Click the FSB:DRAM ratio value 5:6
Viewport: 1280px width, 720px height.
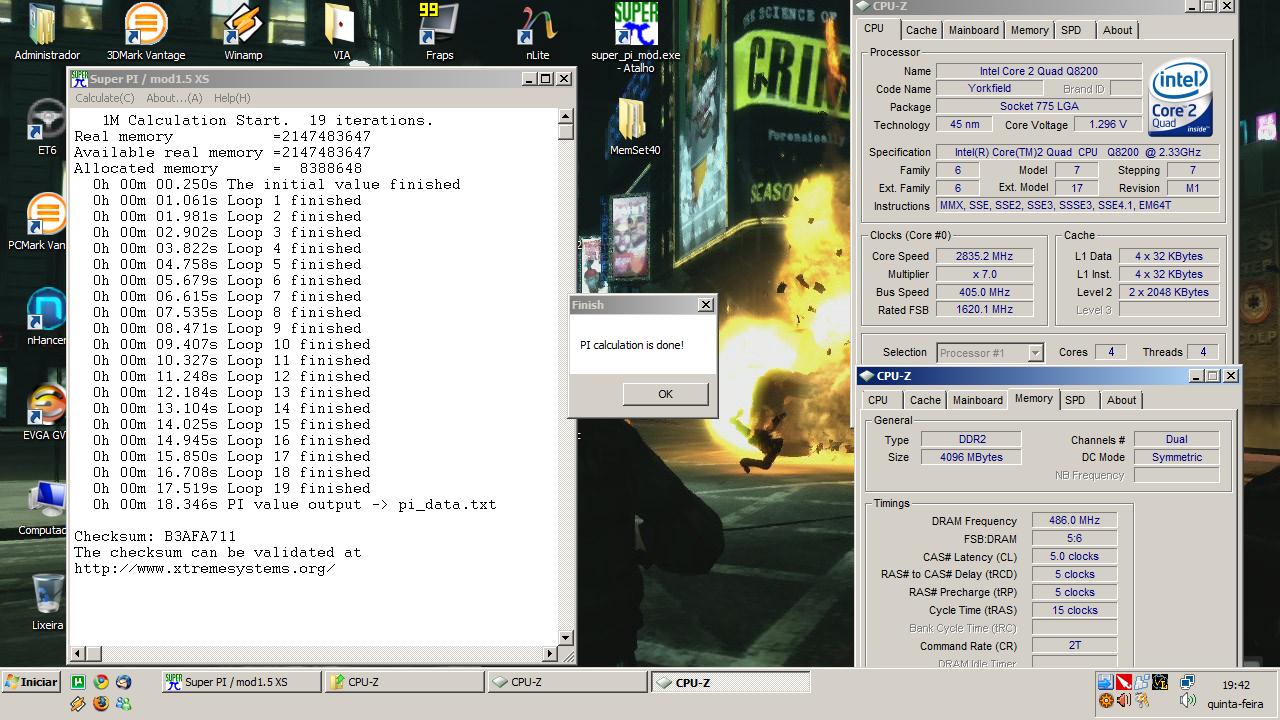(1074, 539)
